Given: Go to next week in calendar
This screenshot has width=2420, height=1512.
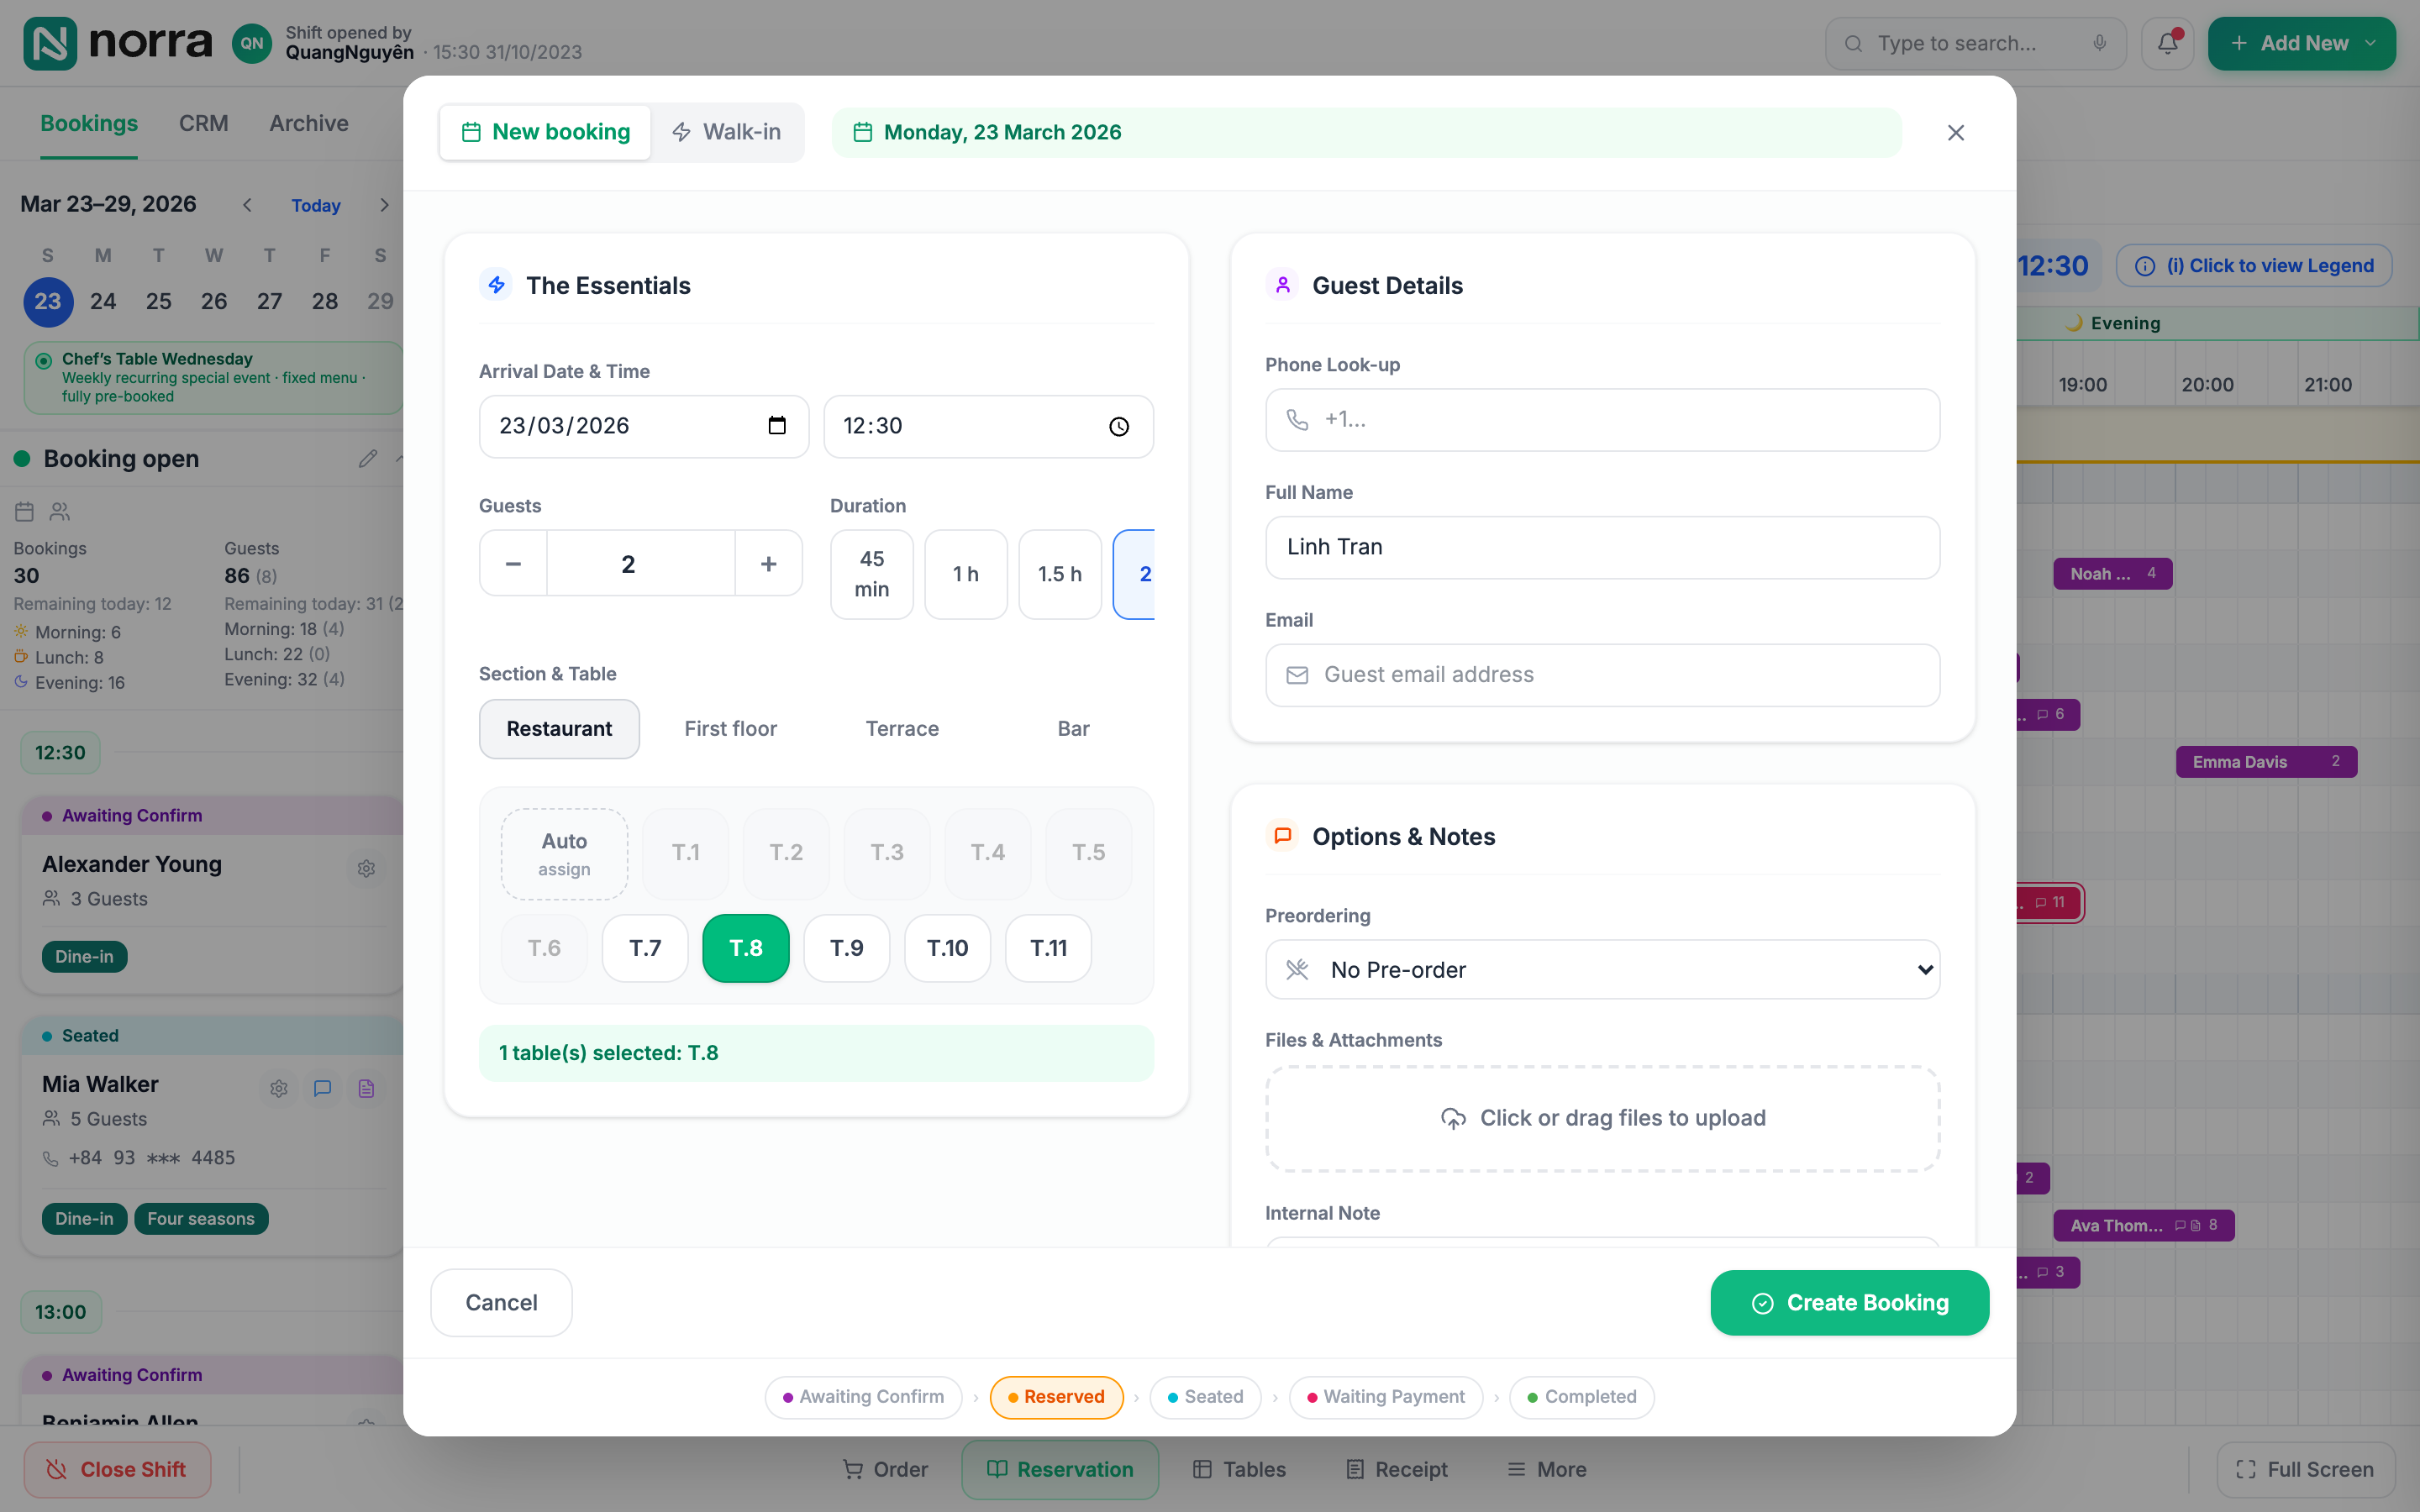Looking at the screenshot, I should coord(384,205).
